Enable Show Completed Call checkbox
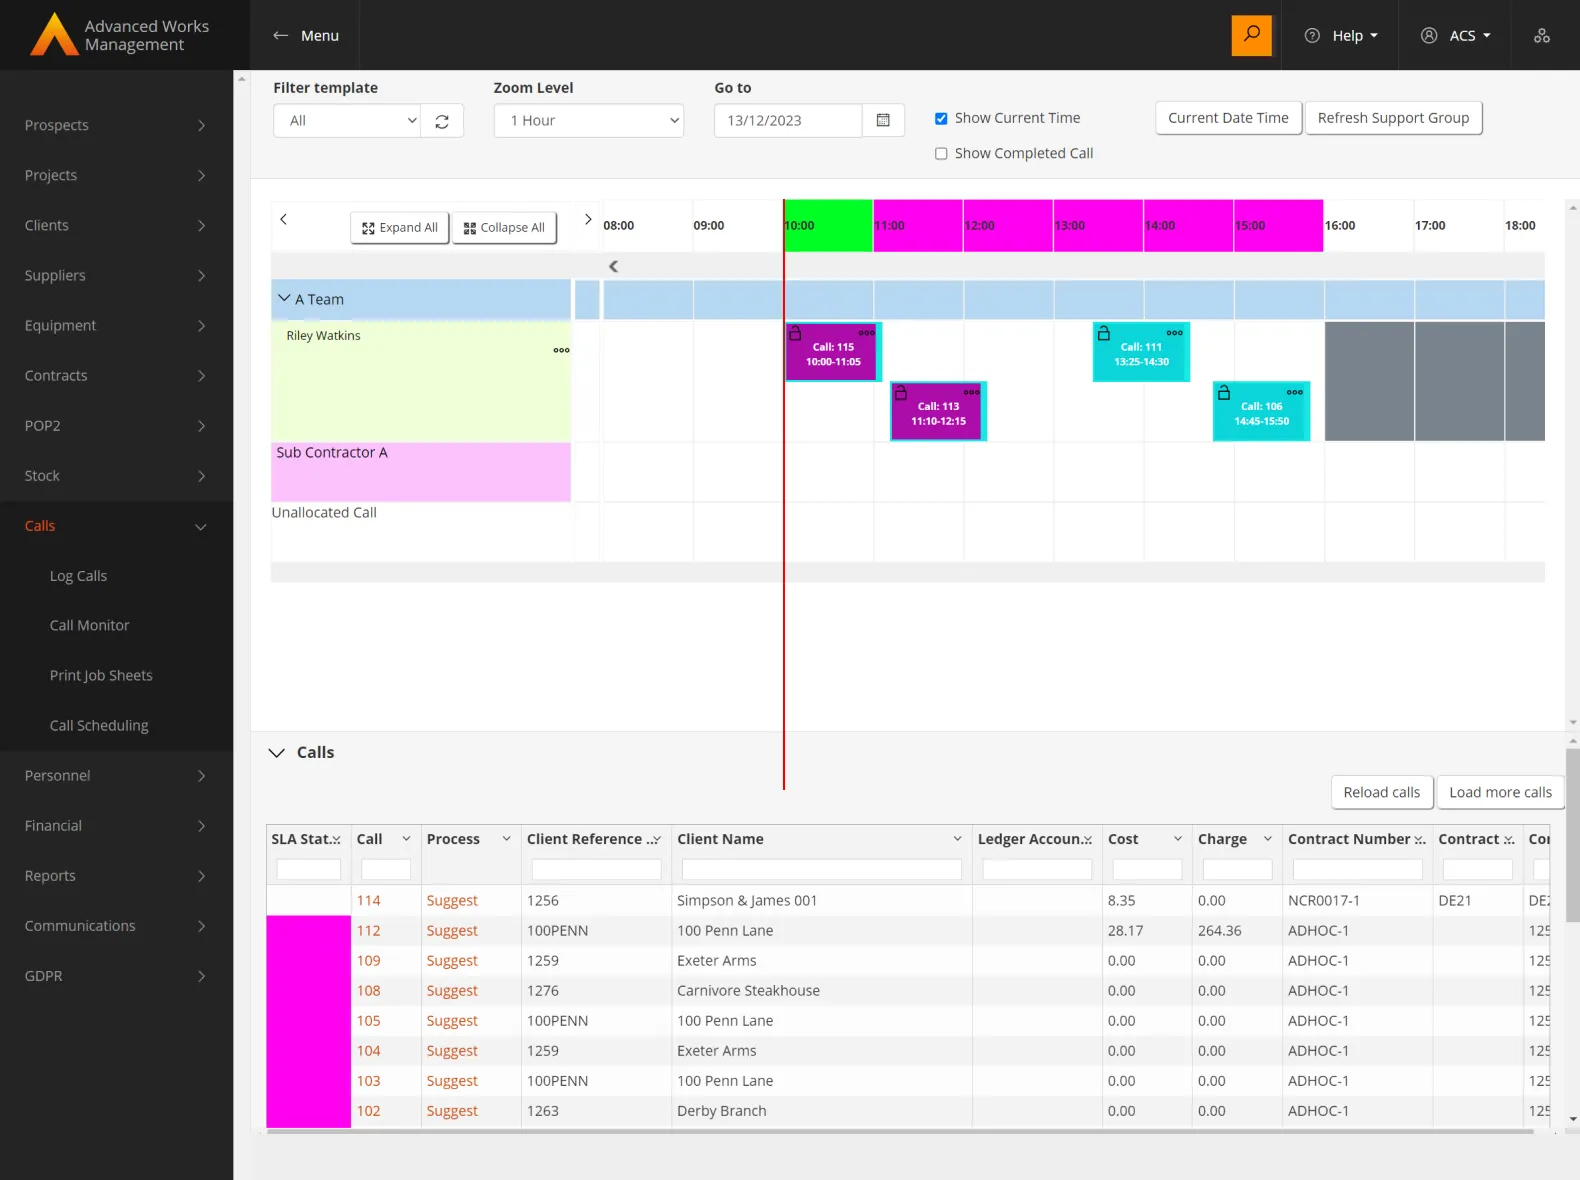Viewport: 1580px width, 1180px height. (x=941, y=154)
